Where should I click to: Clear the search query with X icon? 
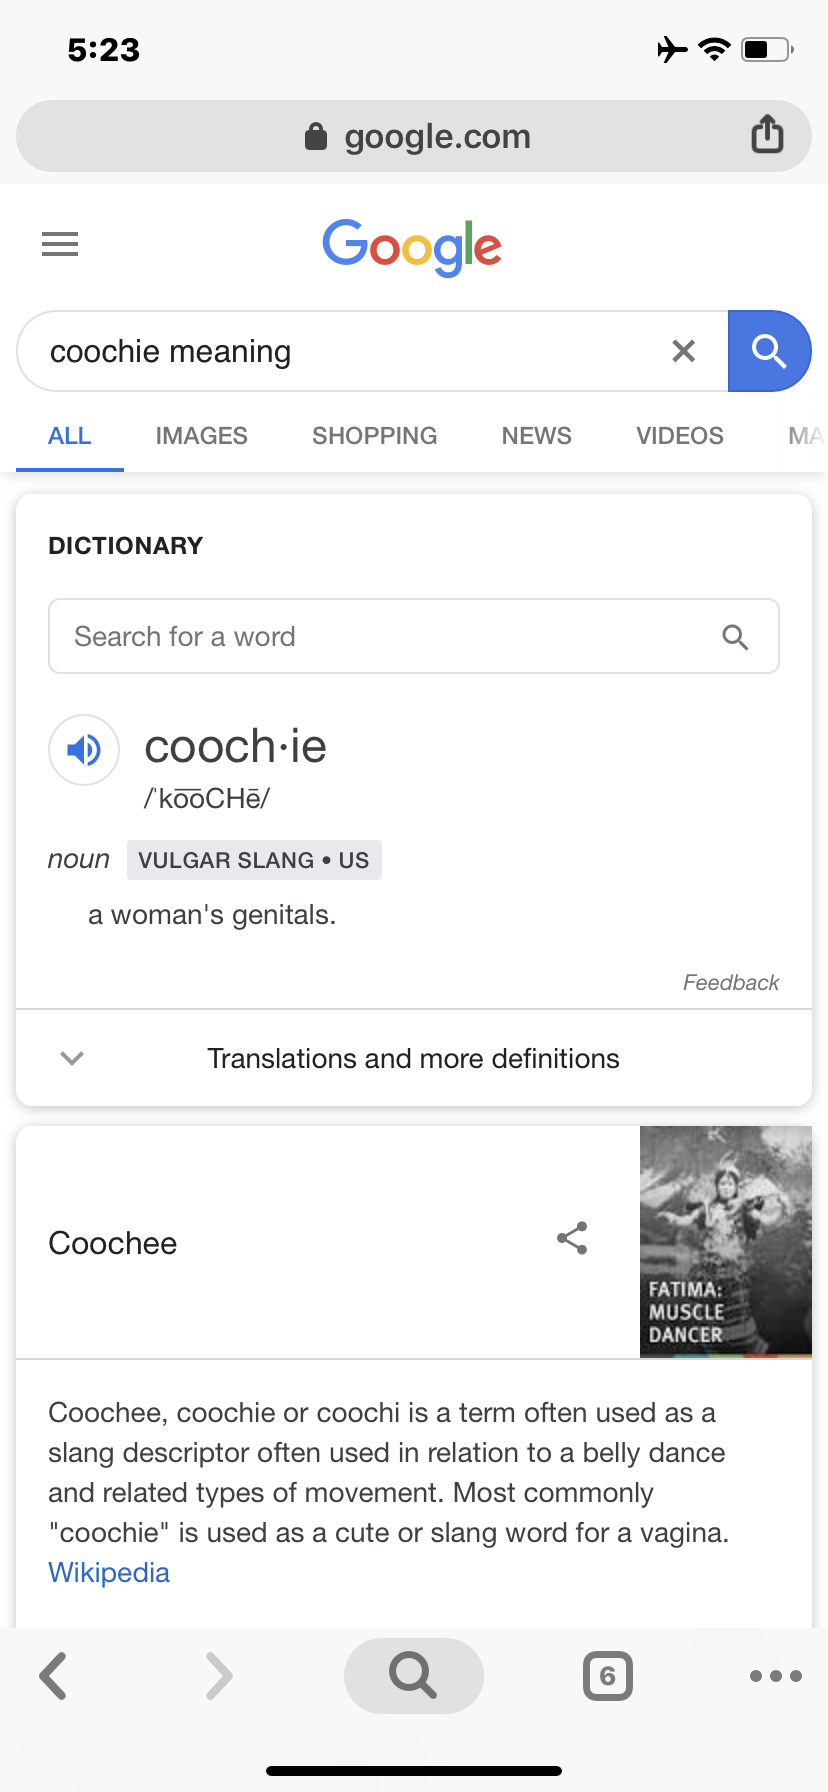pos(684,351)
